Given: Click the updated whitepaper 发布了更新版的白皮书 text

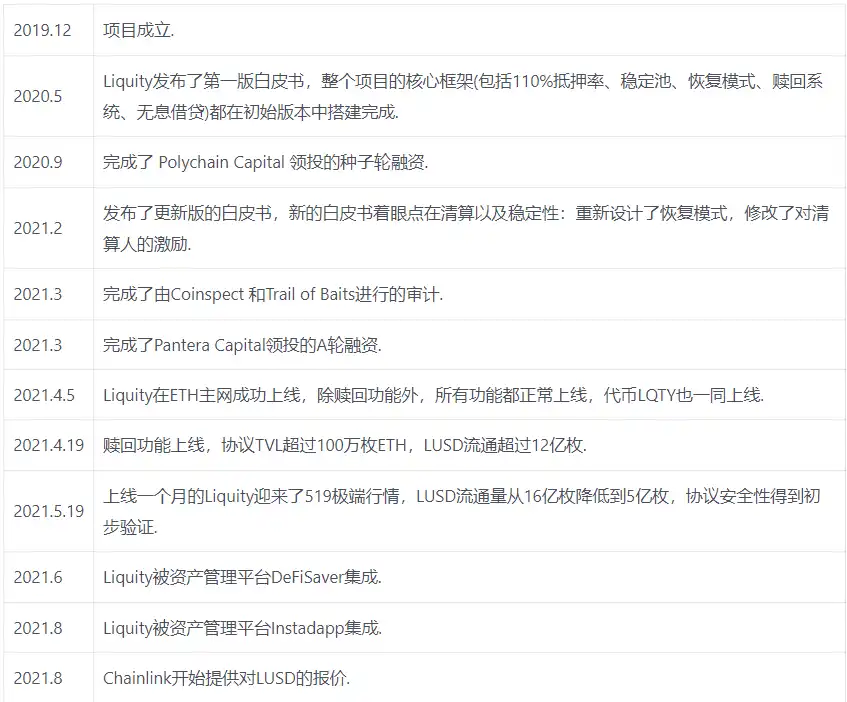Looking at the screenshot, I should pyautogui.click(x=466, y=228).
